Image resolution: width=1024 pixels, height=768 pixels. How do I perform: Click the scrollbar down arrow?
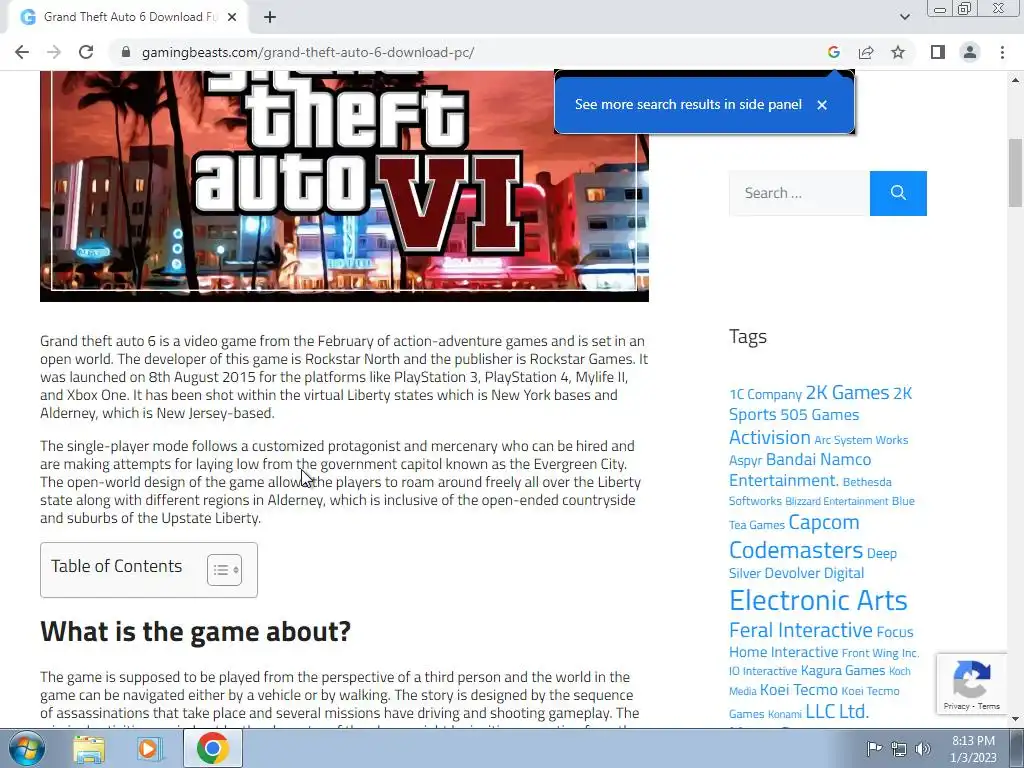coord(1016,719)
